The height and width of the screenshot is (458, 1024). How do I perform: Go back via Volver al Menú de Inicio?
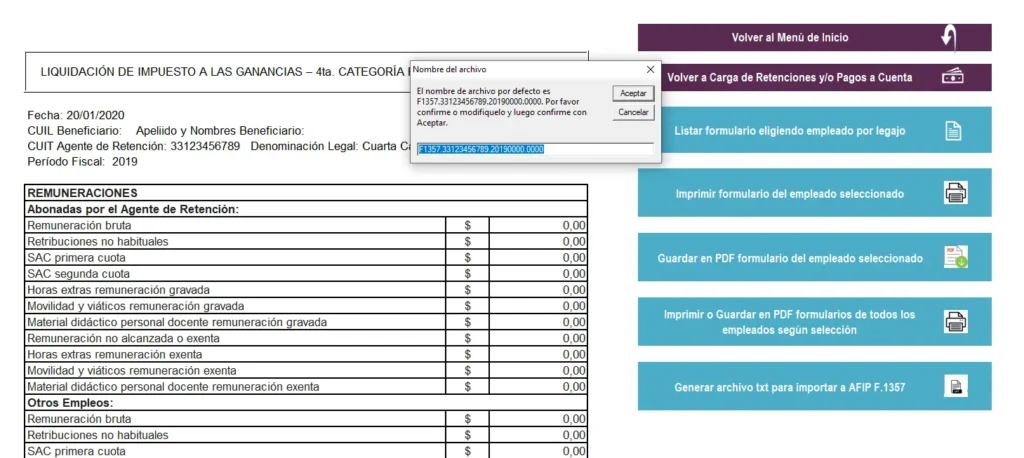click(x=814, y=38)
